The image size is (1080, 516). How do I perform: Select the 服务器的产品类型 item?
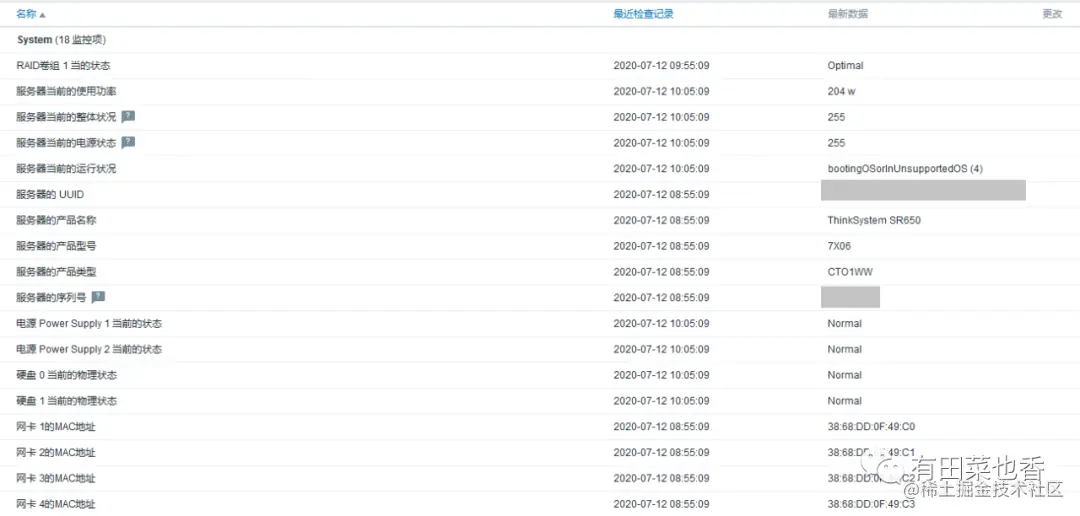56,271
